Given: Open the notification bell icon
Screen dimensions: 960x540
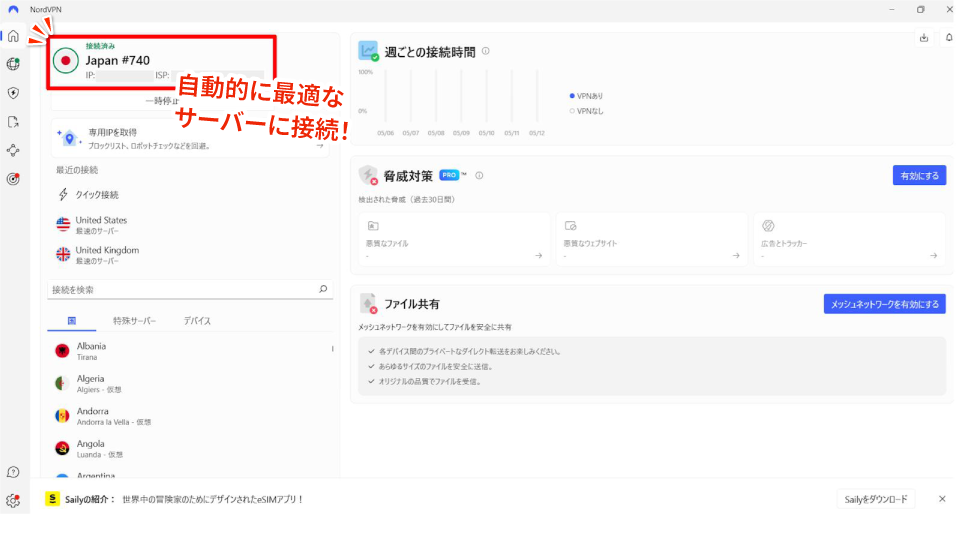Looking at the screenshot, I should 948,38.
